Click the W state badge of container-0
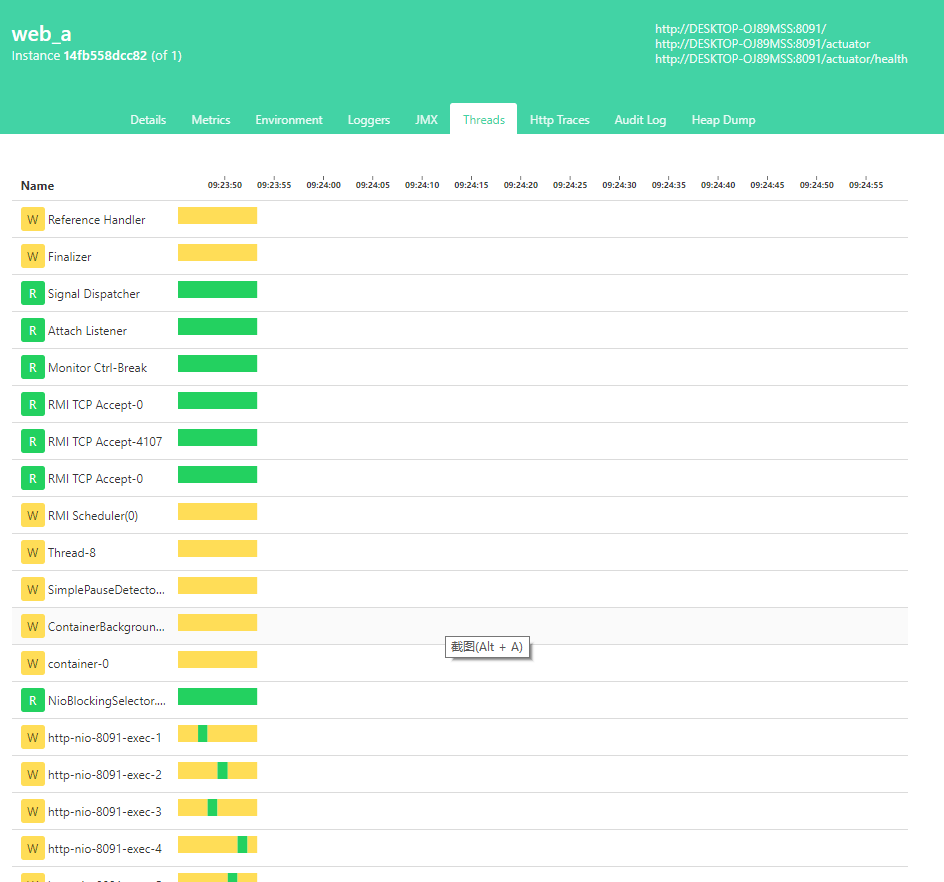Screen dimensions: 944x882 click(x=33, y=664)
